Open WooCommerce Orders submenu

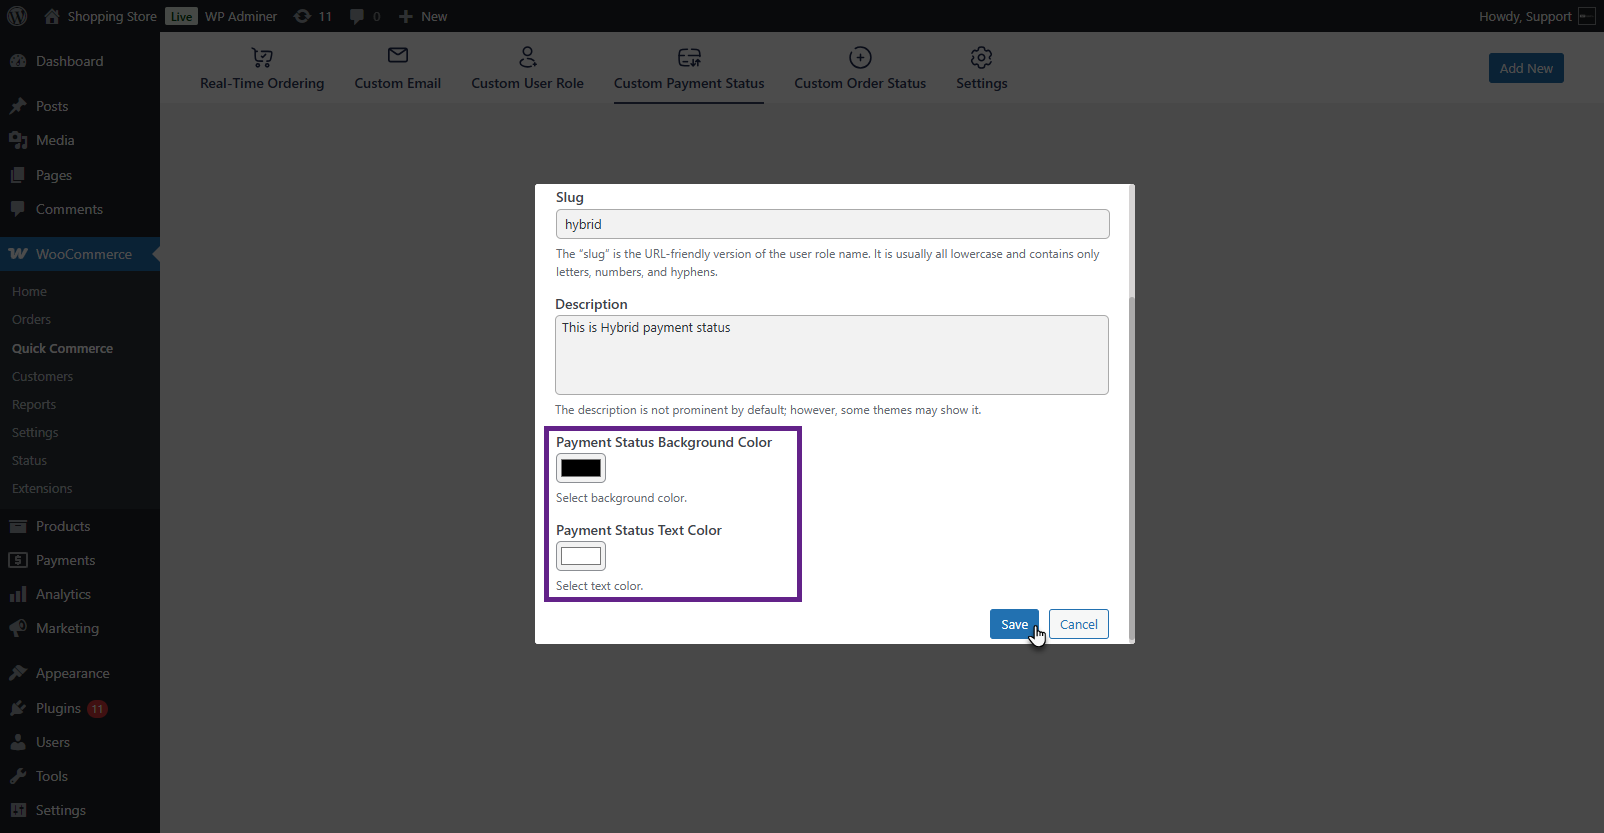31,320
